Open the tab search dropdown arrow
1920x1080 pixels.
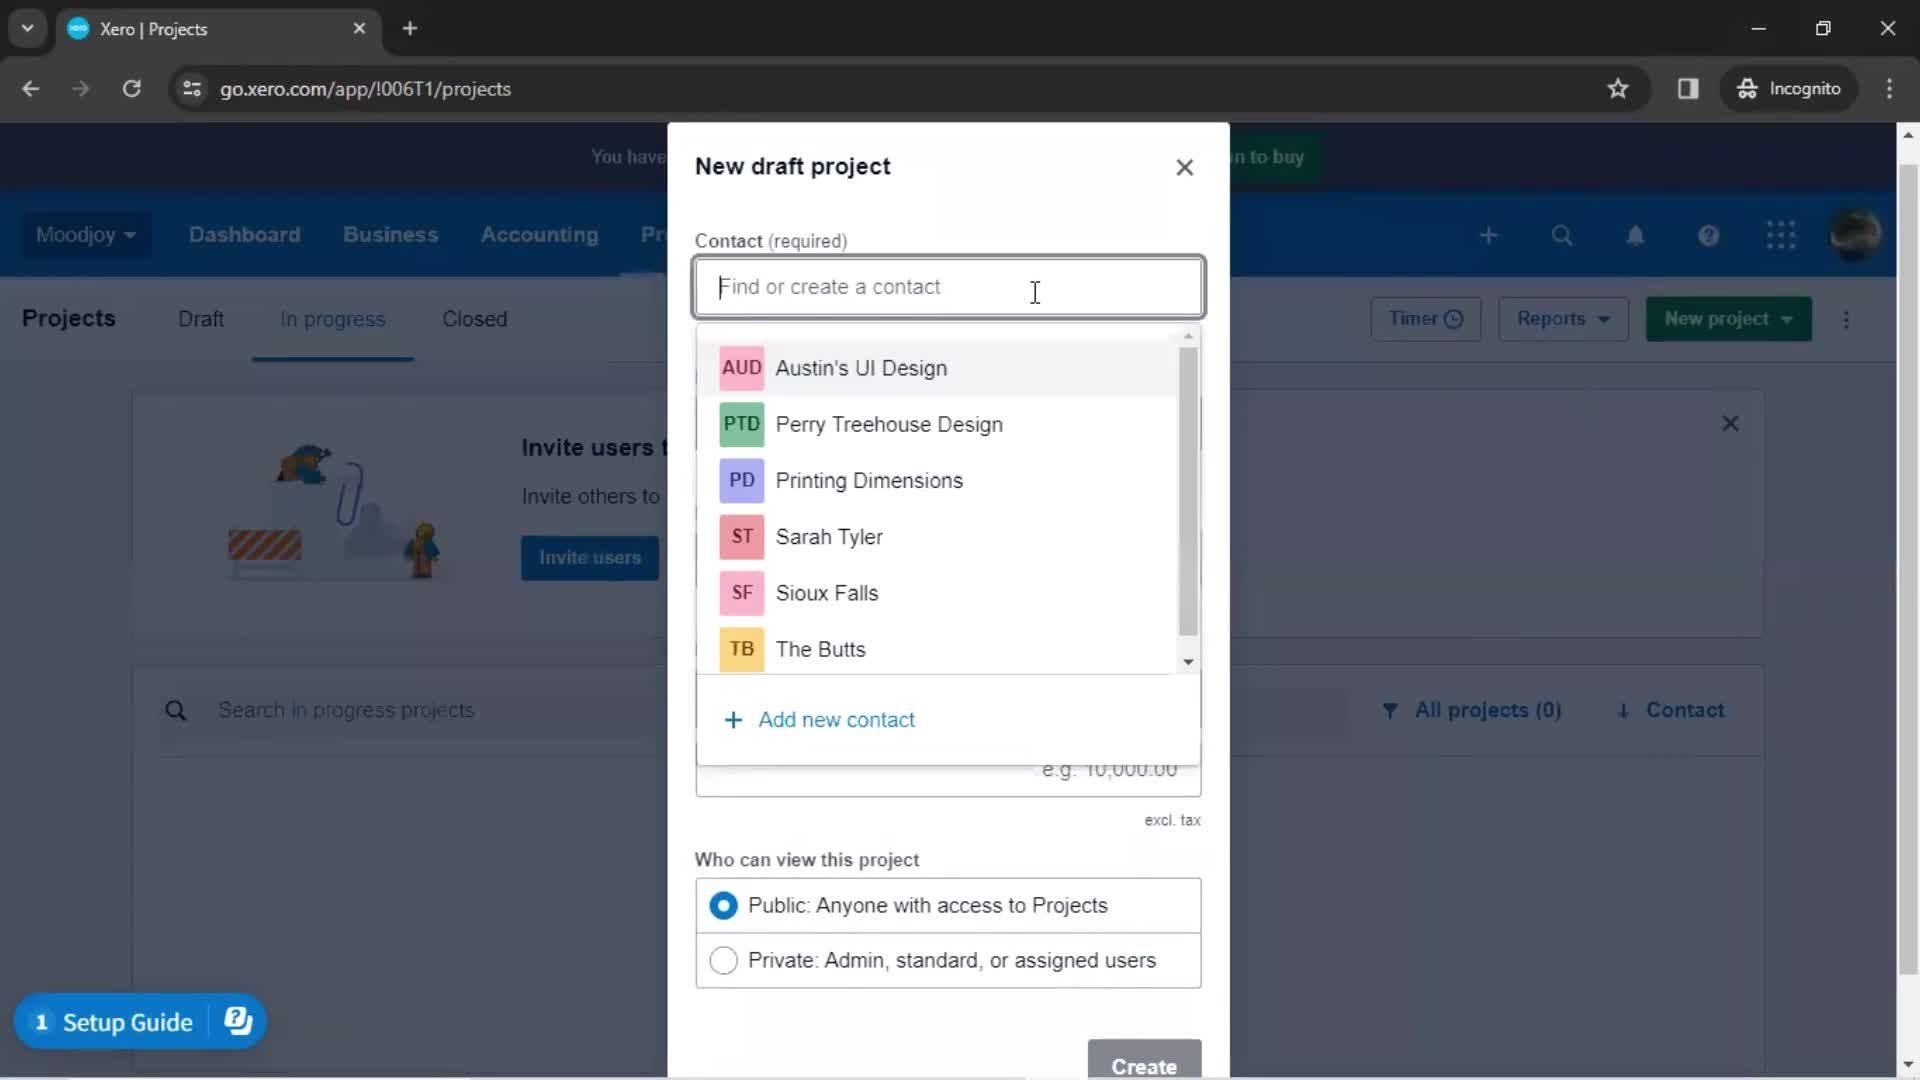(28, 29)
